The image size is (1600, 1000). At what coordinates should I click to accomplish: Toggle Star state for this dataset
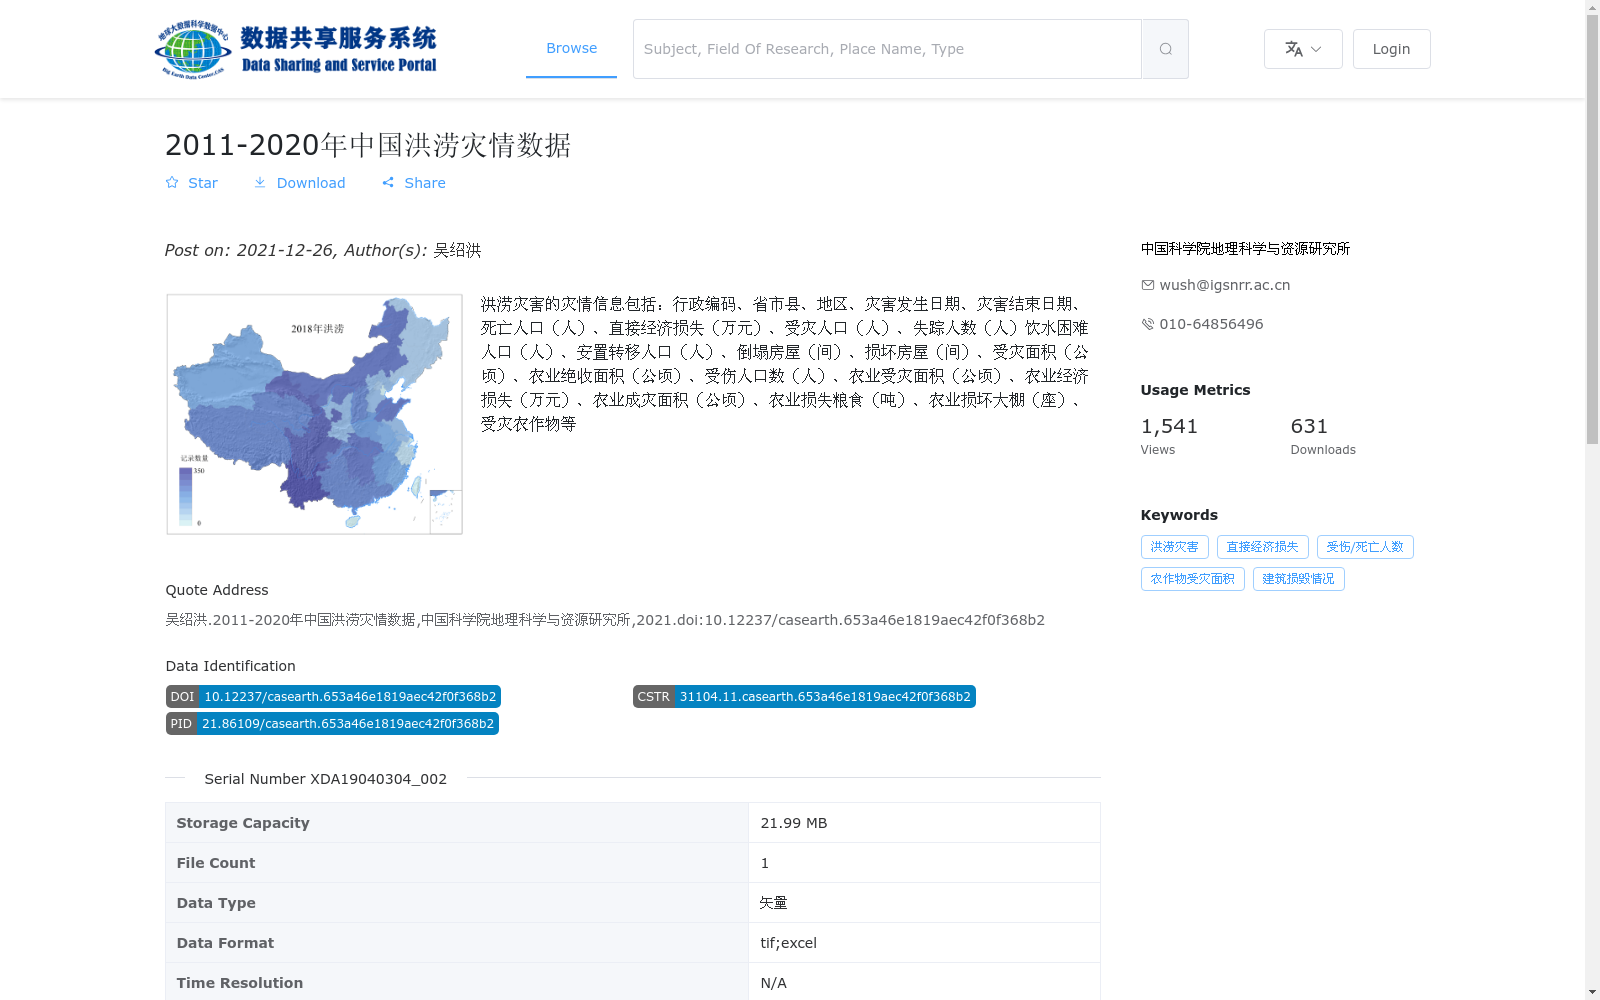coord(191,182)
